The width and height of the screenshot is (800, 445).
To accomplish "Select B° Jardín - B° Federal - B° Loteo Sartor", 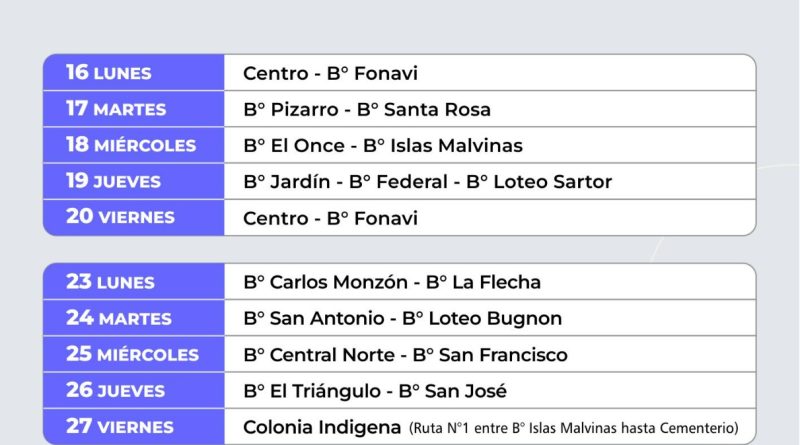I will (427, 181).
